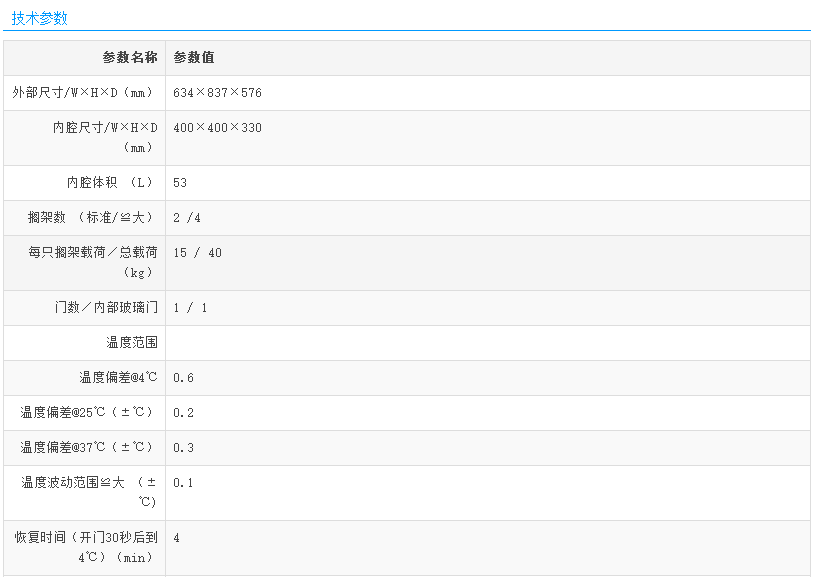The image size is (815, 577).
Task: Click the 温度范围 row label
Action: pyautogui.click(x=132, y=343)
